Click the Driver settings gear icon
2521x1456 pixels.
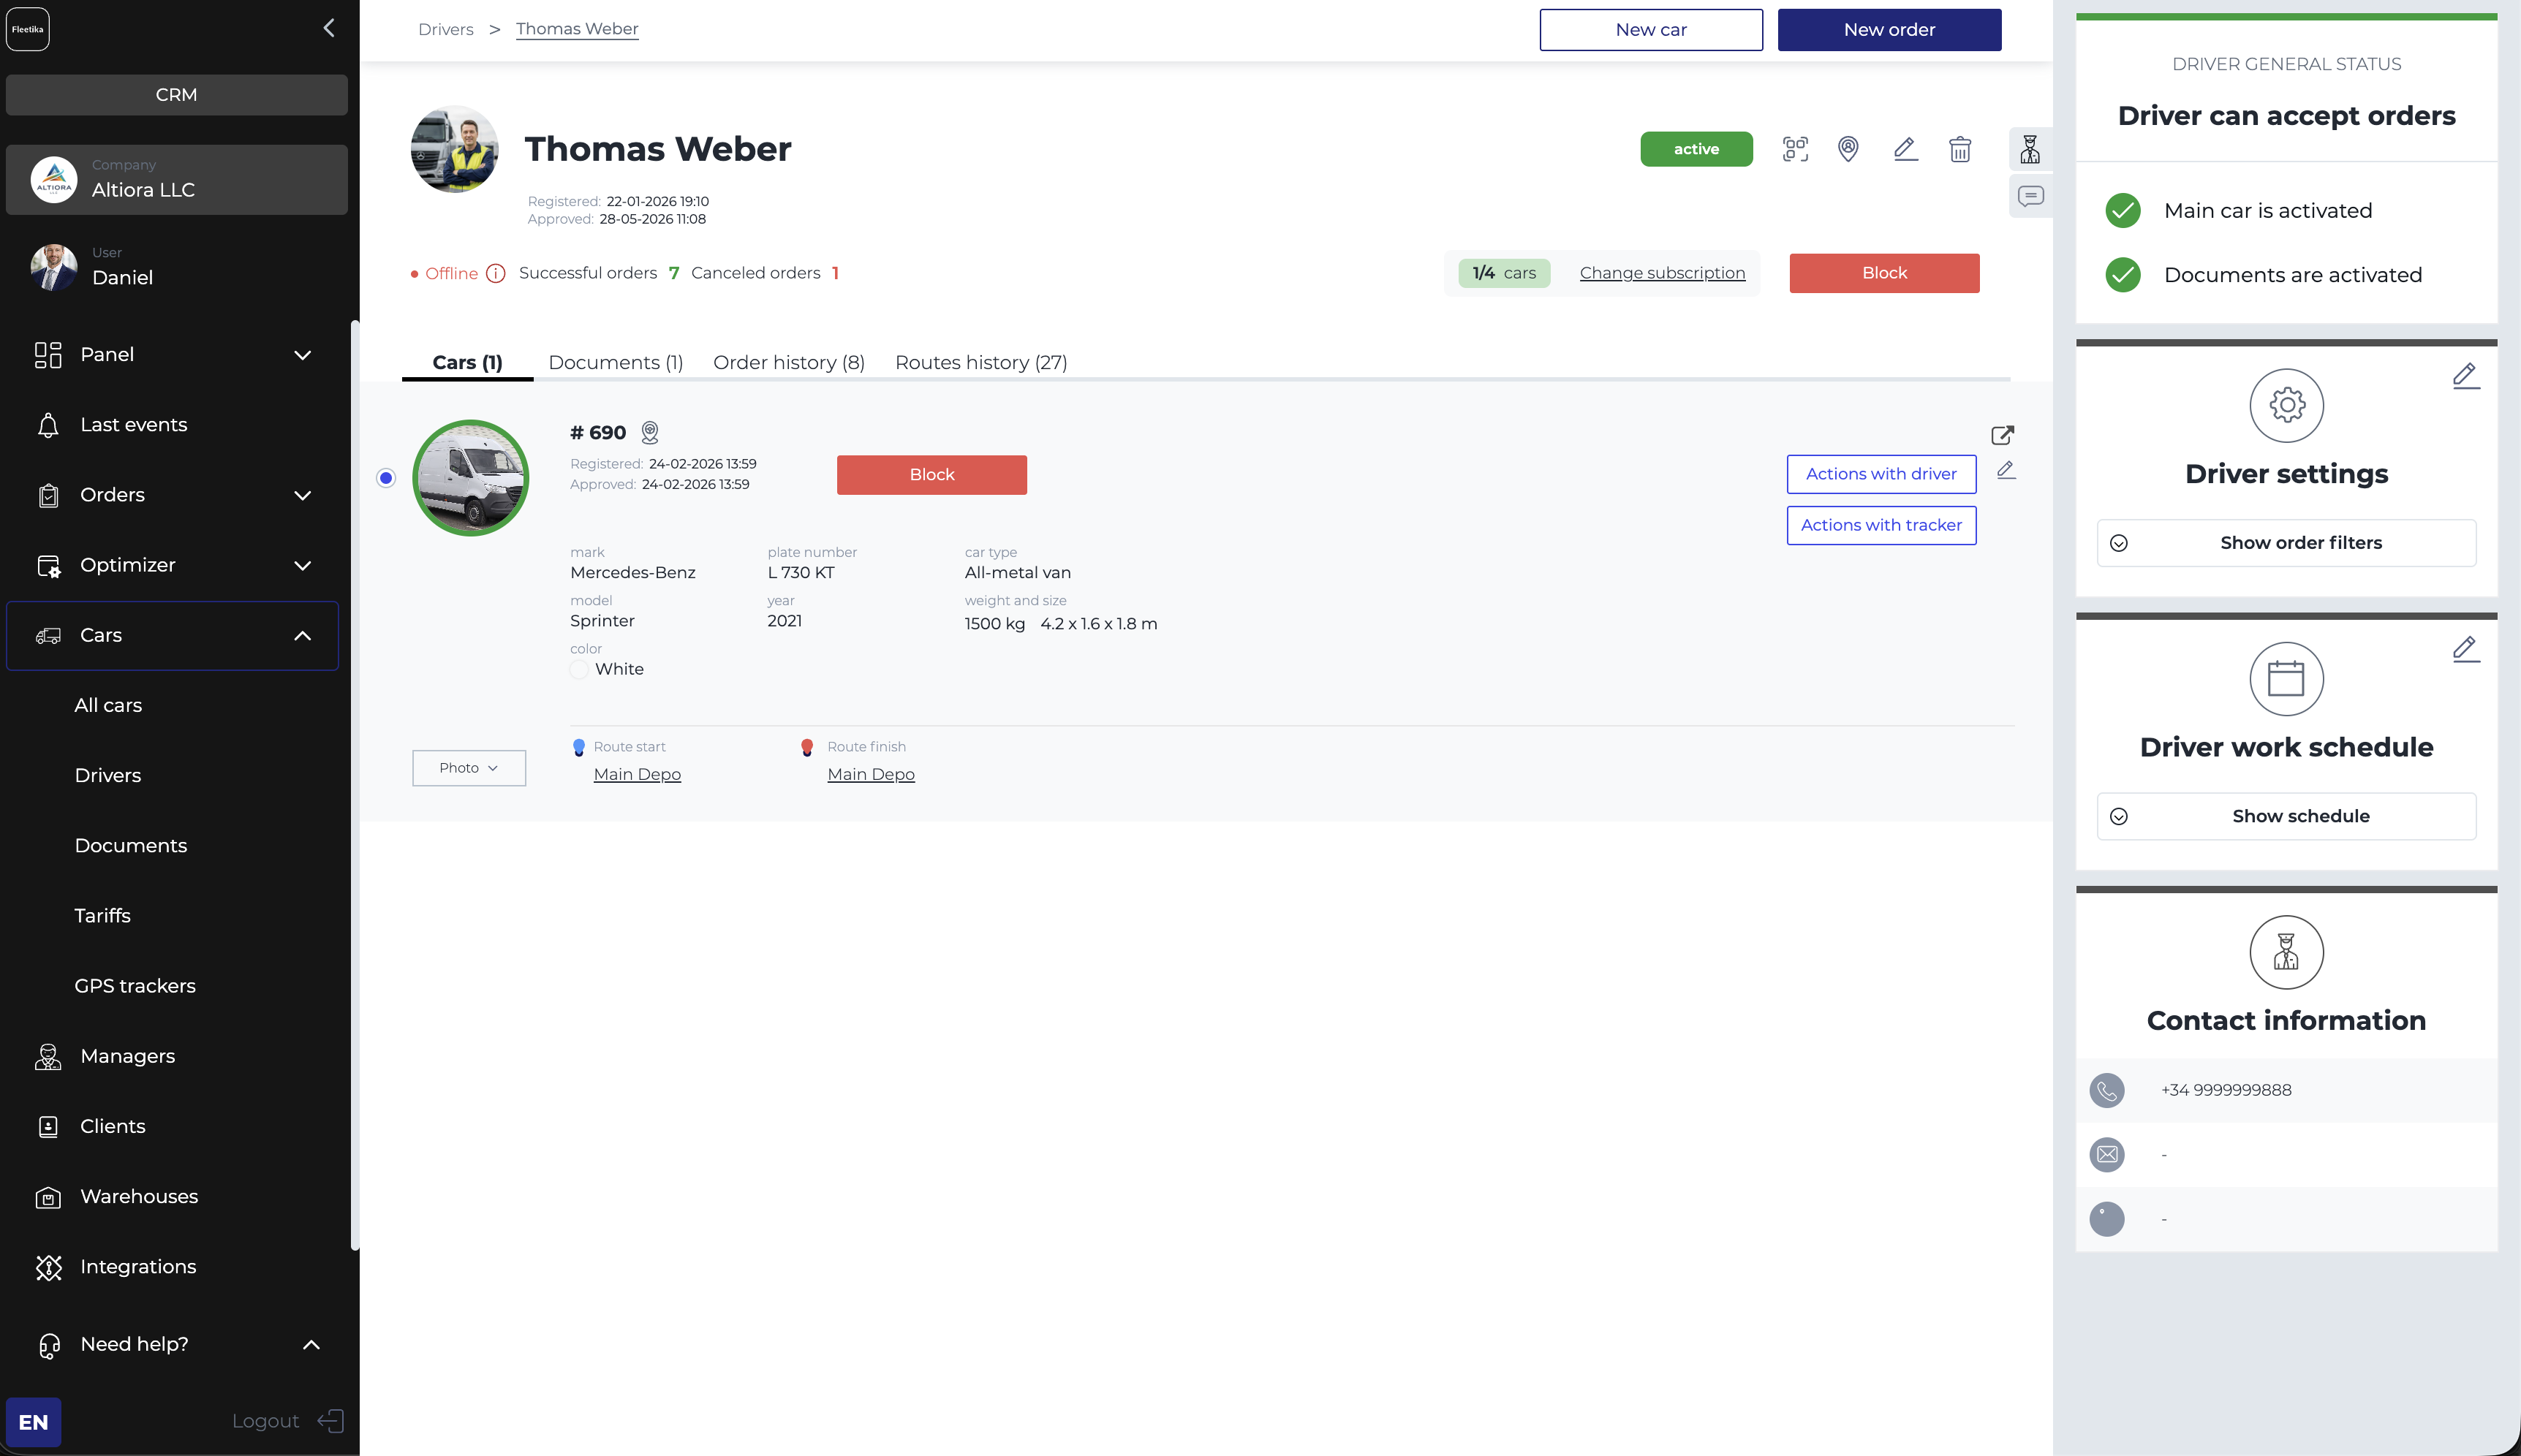pos(2286,405)
